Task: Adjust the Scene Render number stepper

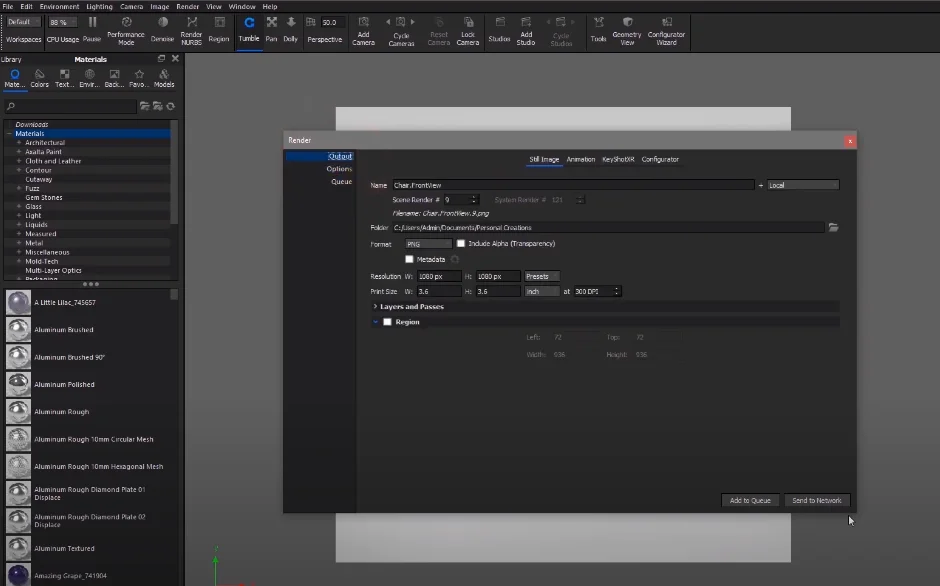Action: tap(474, 200)
